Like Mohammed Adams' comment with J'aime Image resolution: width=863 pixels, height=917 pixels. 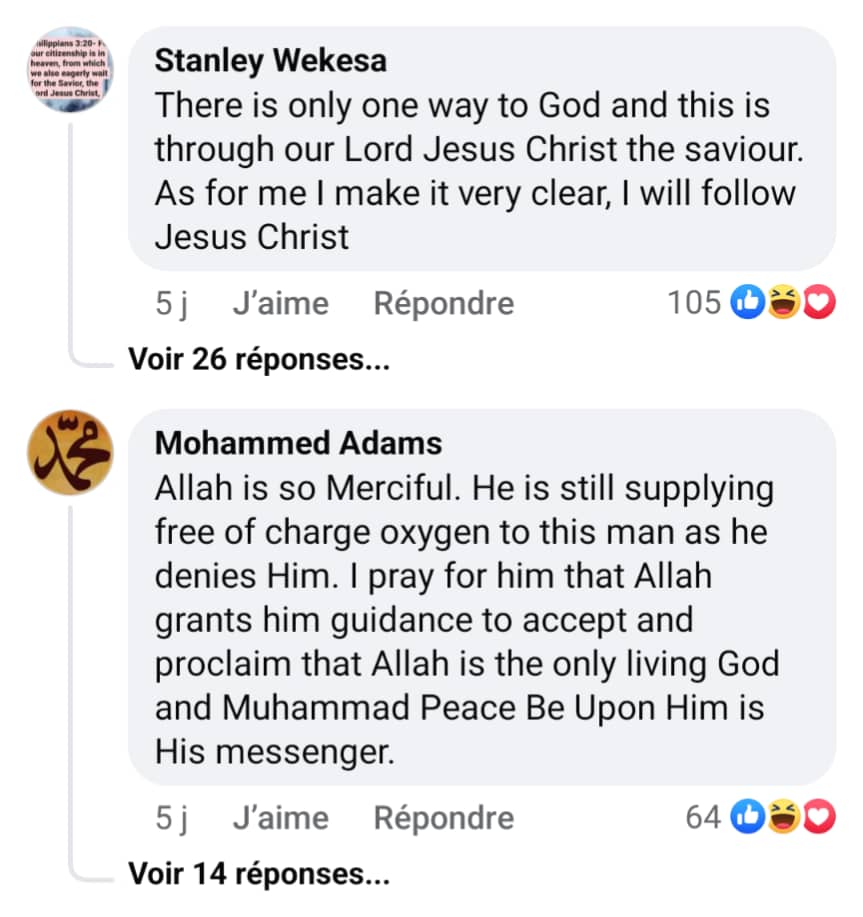(x=280, y=818)
